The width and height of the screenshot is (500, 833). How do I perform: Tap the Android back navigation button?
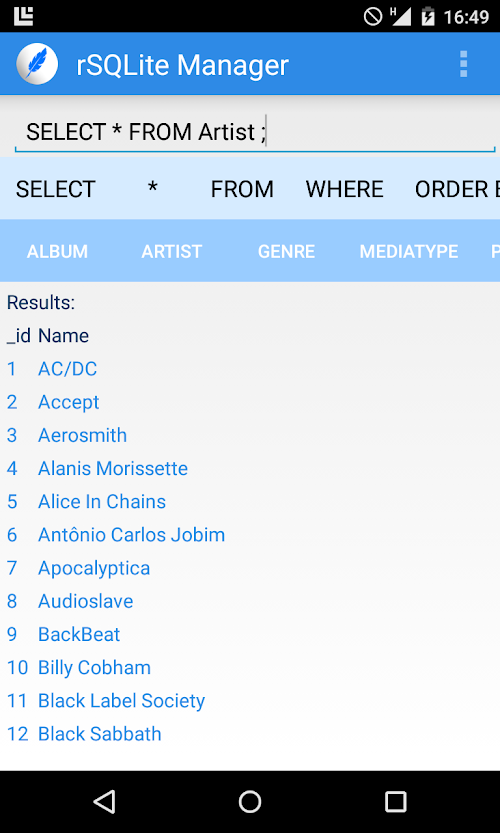coord(105,801)
